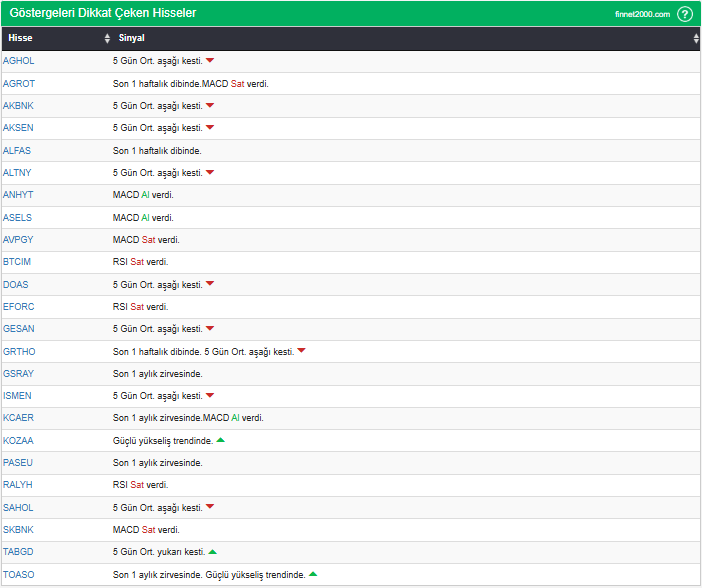Click the red down arrow in GRTHO row
The image size is (702, 588).
click(301, 350)
